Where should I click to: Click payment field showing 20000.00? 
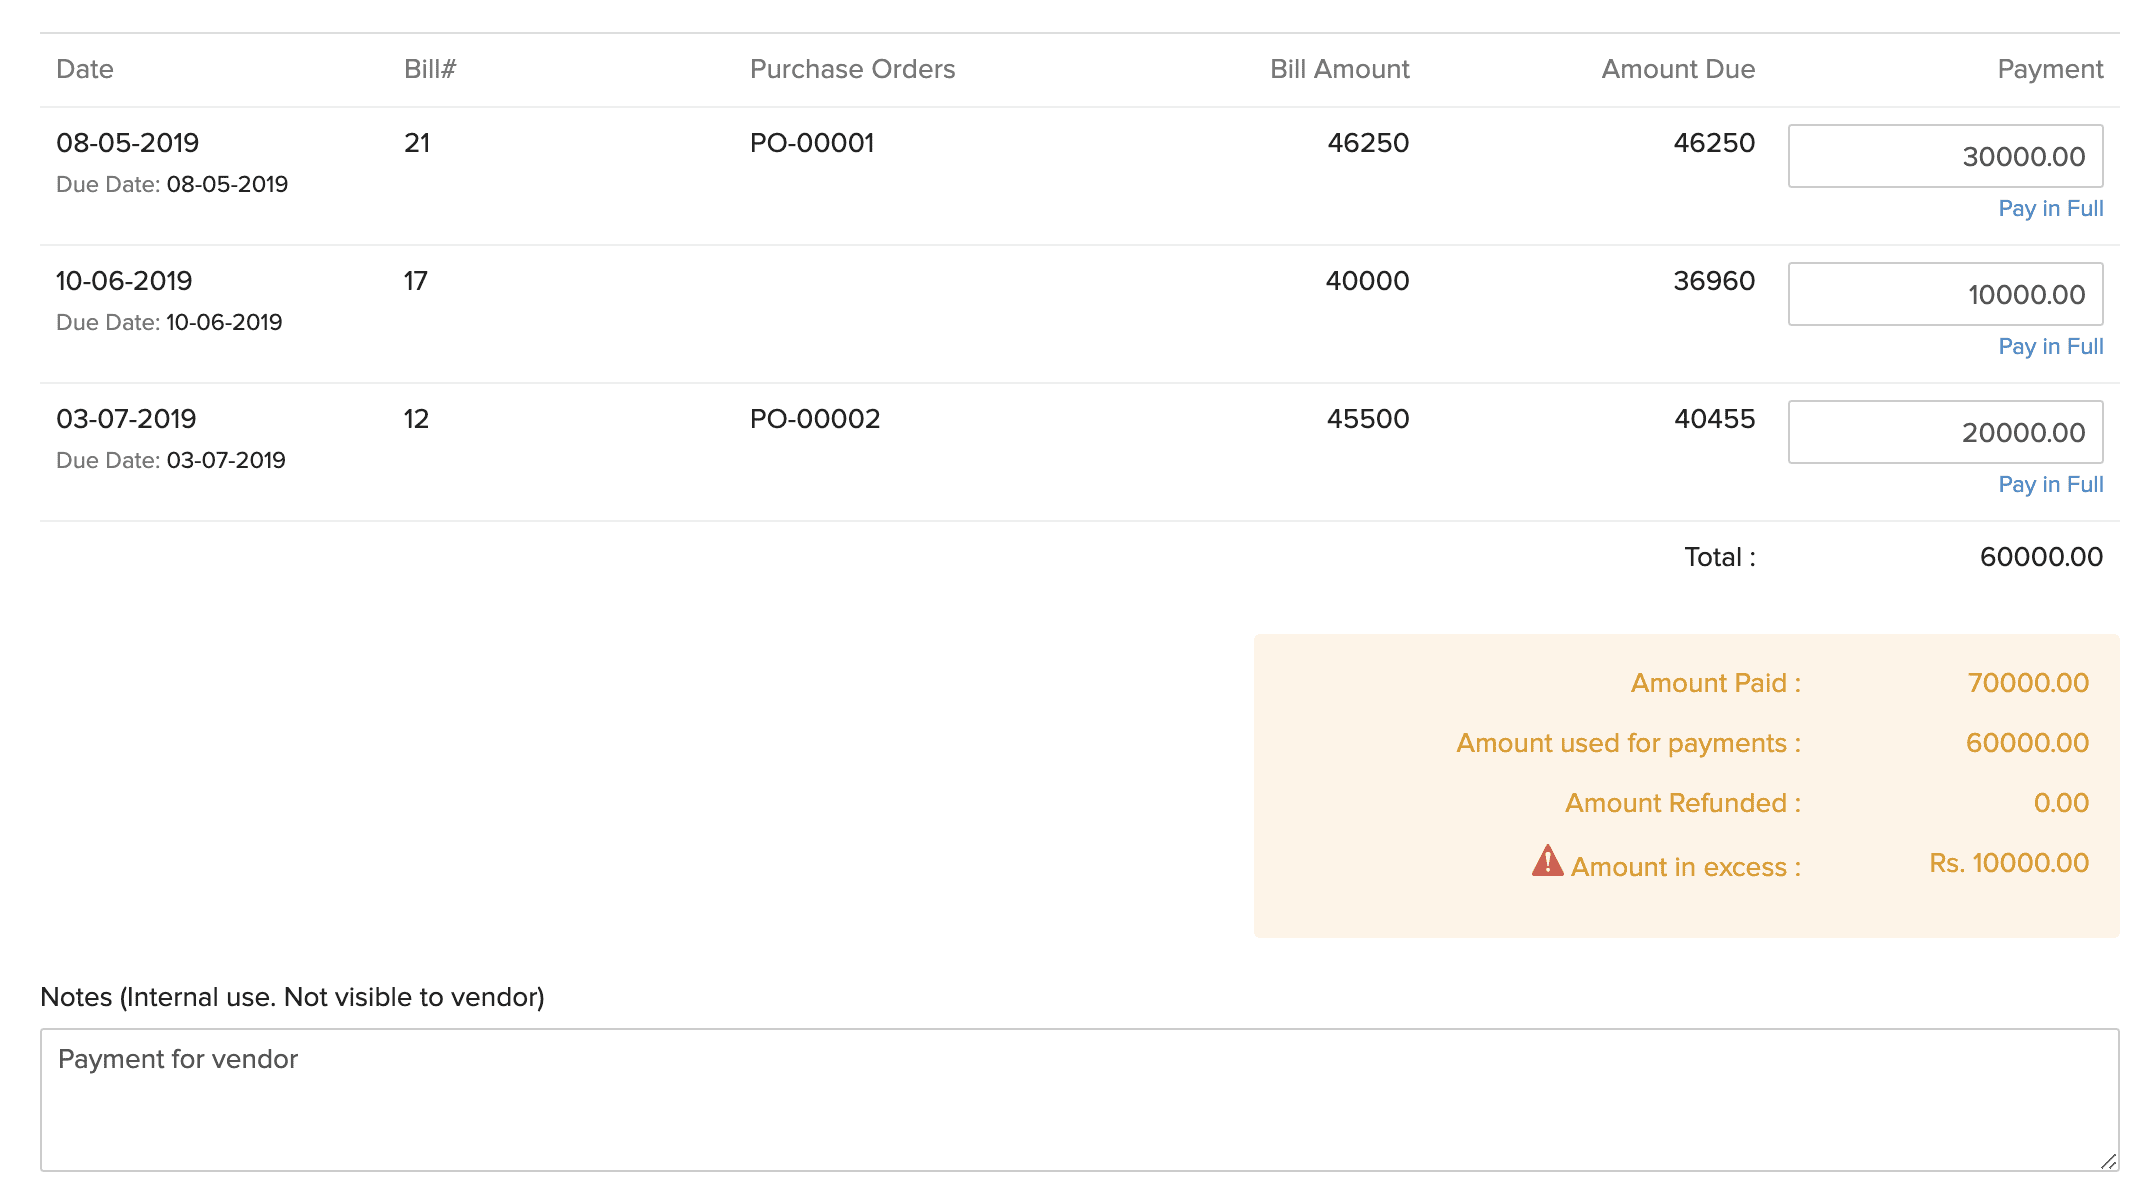pyautogui.click(x=1945, y=432)
